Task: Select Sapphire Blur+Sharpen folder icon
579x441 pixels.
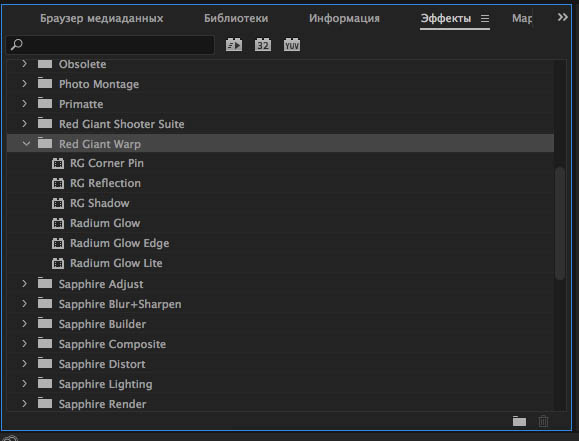Action: [x=45, y=303]
